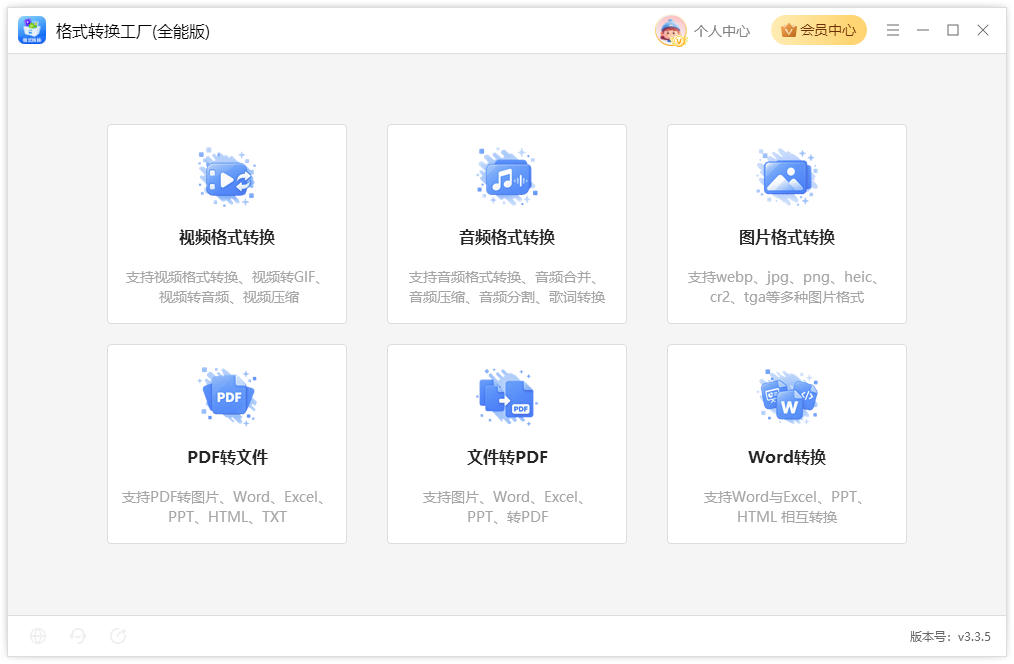Click the globe website icon
1014x664 pixels.
coord(38,636)
